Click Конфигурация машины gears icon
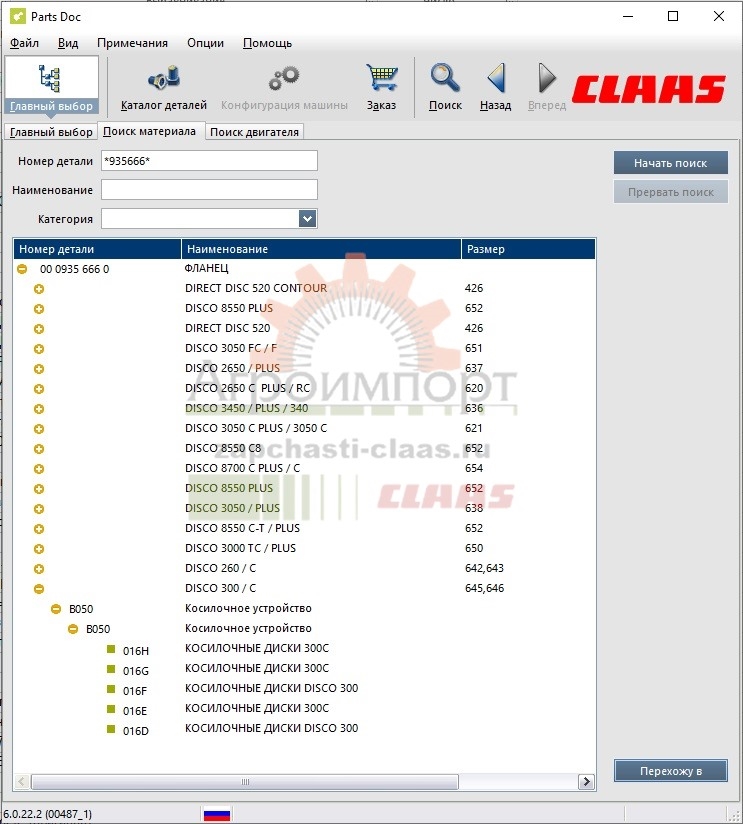The width and height of the screenshot is (743, 824). click(284, 88)
